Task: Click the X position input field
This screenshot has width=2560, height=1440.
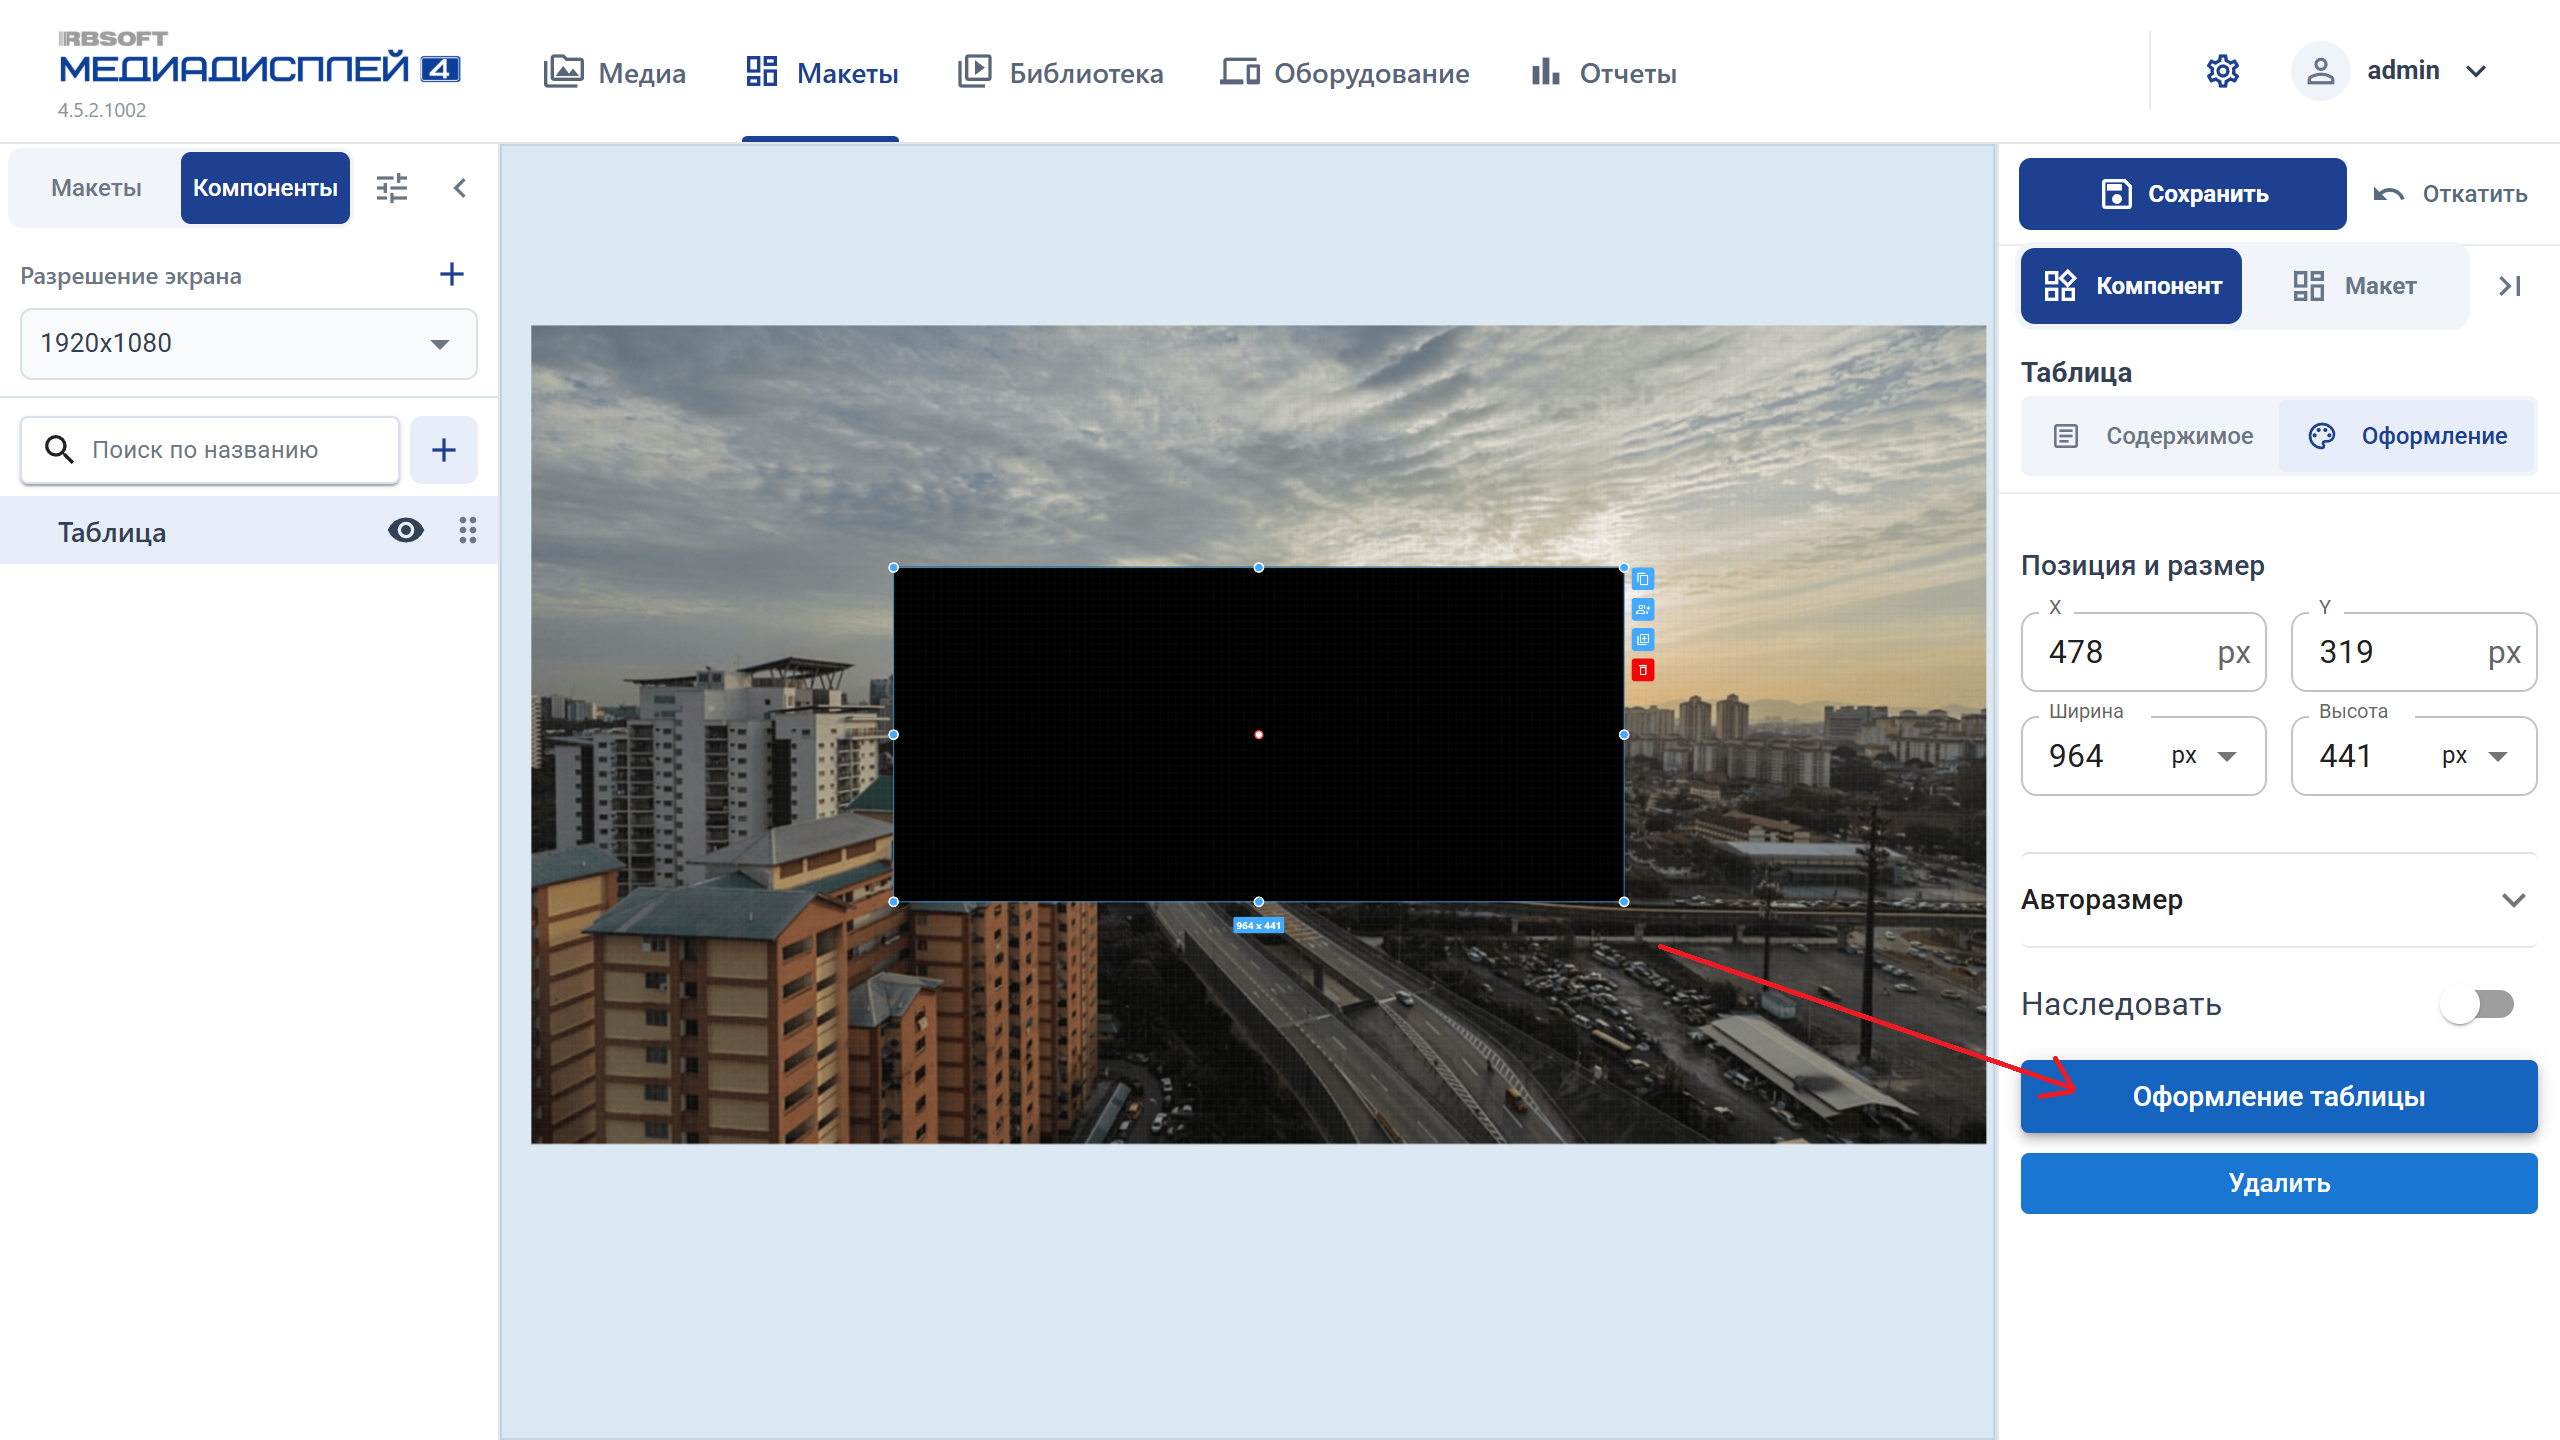Action: [2143, 652]
